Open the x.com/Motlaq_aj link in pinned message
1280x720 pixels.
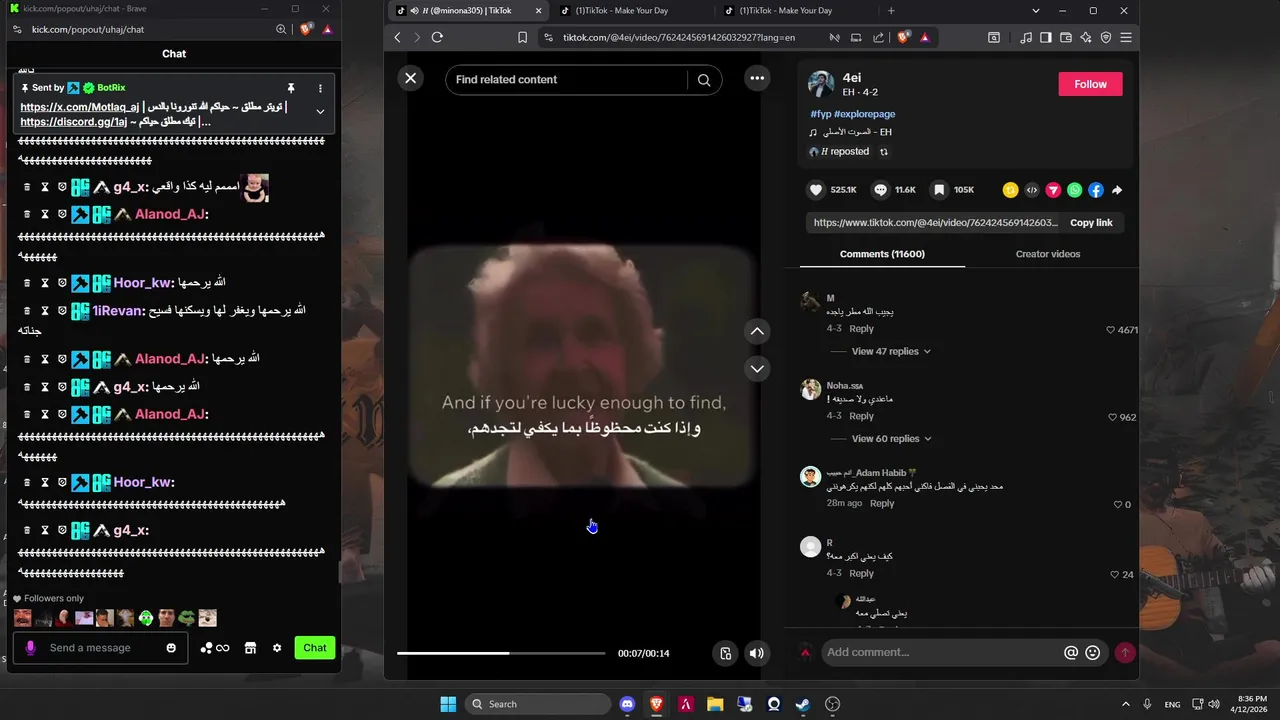[80, 107]
